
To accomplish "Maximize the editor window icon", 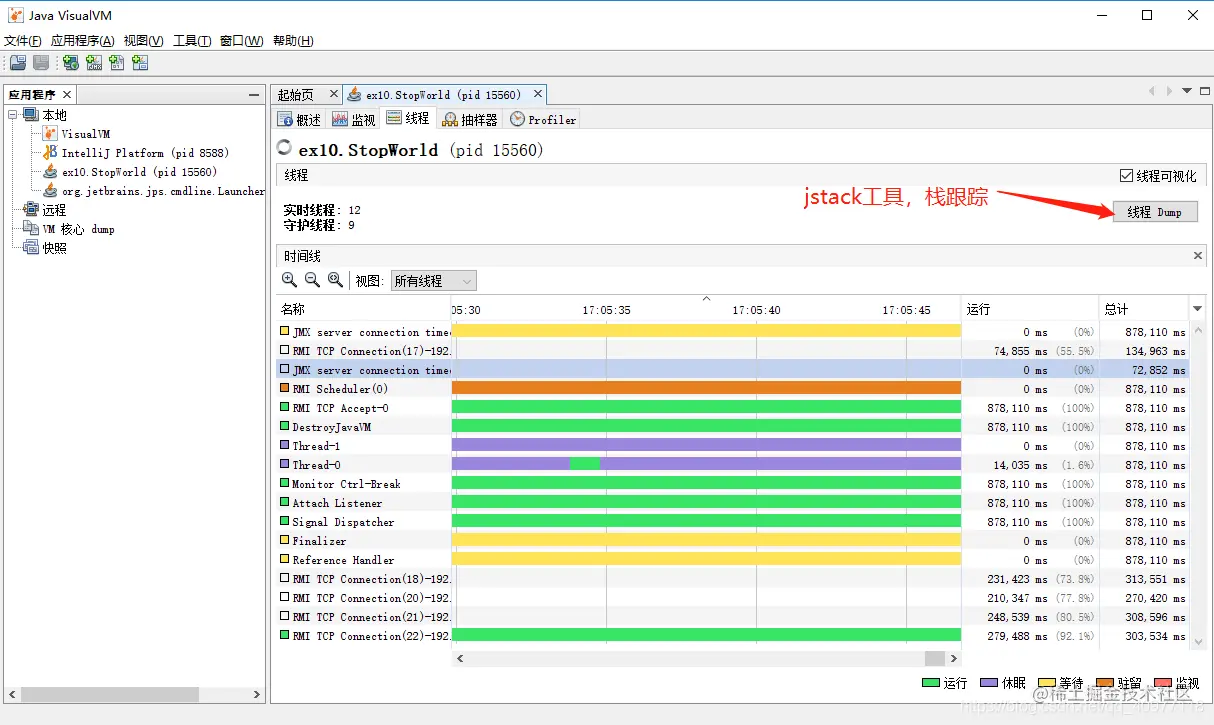I will pos(1204,91).
